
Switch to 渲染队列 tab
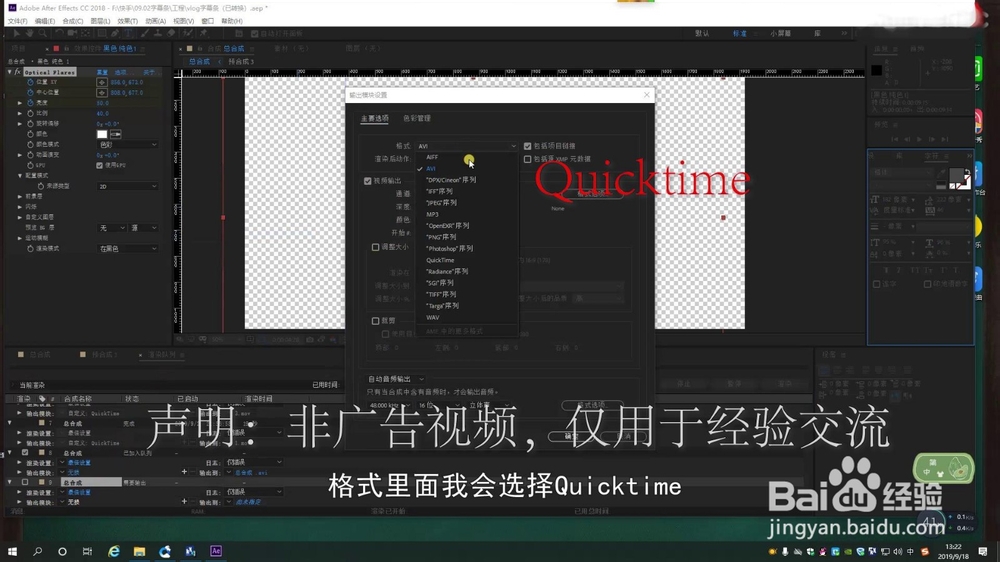(162, 355)
